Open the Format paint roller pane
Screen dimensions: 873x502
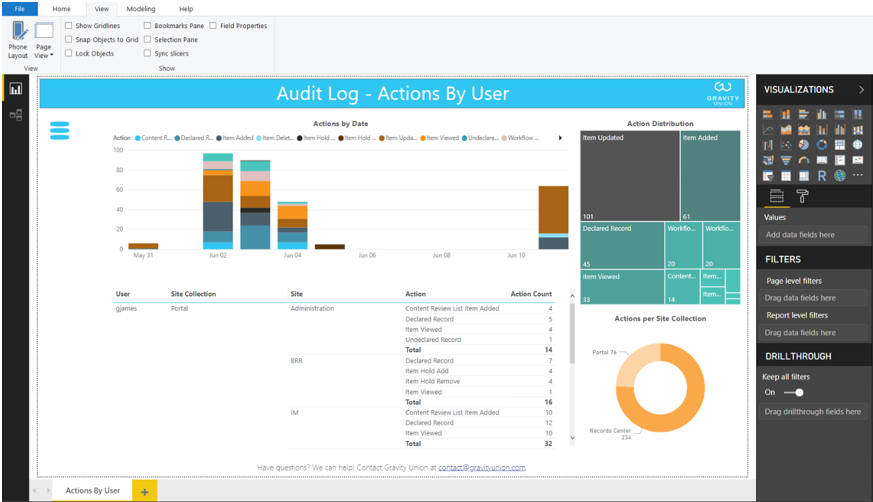[802, 196]
